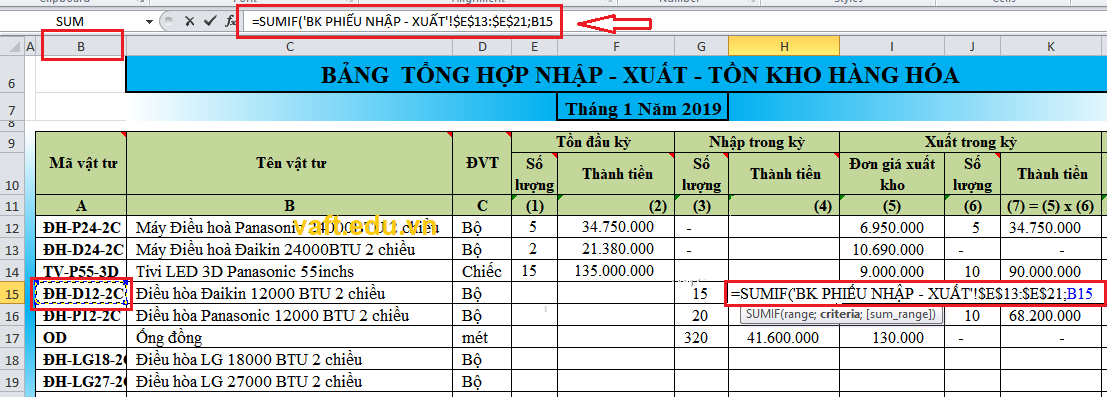This screenshot has width=1107, height=397.
Task: Open the Name Box dropdown arrow
Action: (149, 22)
